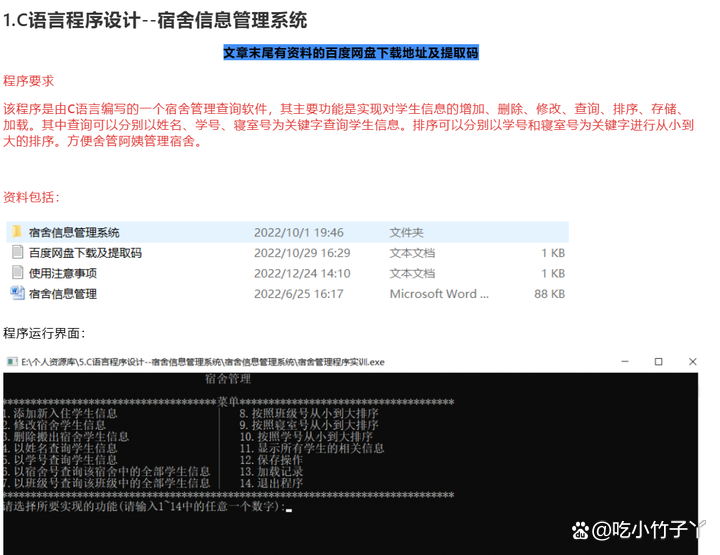Click menu option 9 按照寝室号从小到大排序
This screenshot has width=720, height=555.
pos(309,425)
